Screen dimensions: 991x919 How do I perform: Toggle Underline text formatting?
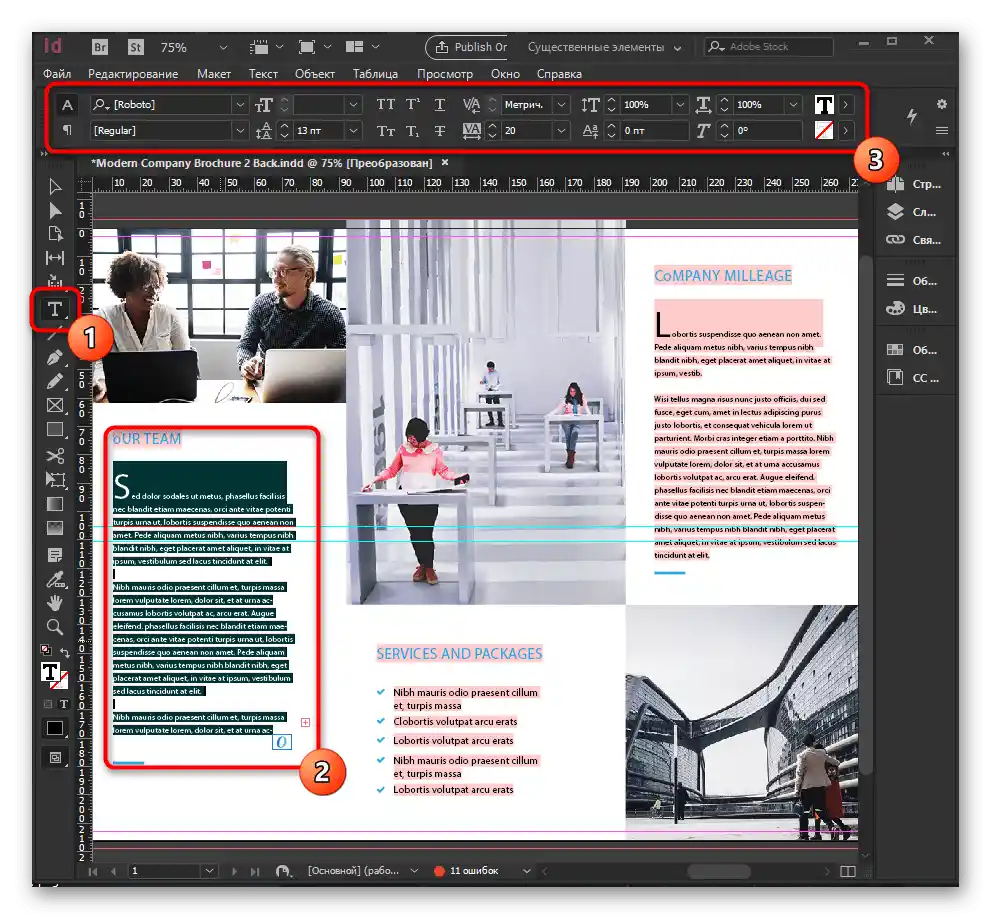(439, 105)
